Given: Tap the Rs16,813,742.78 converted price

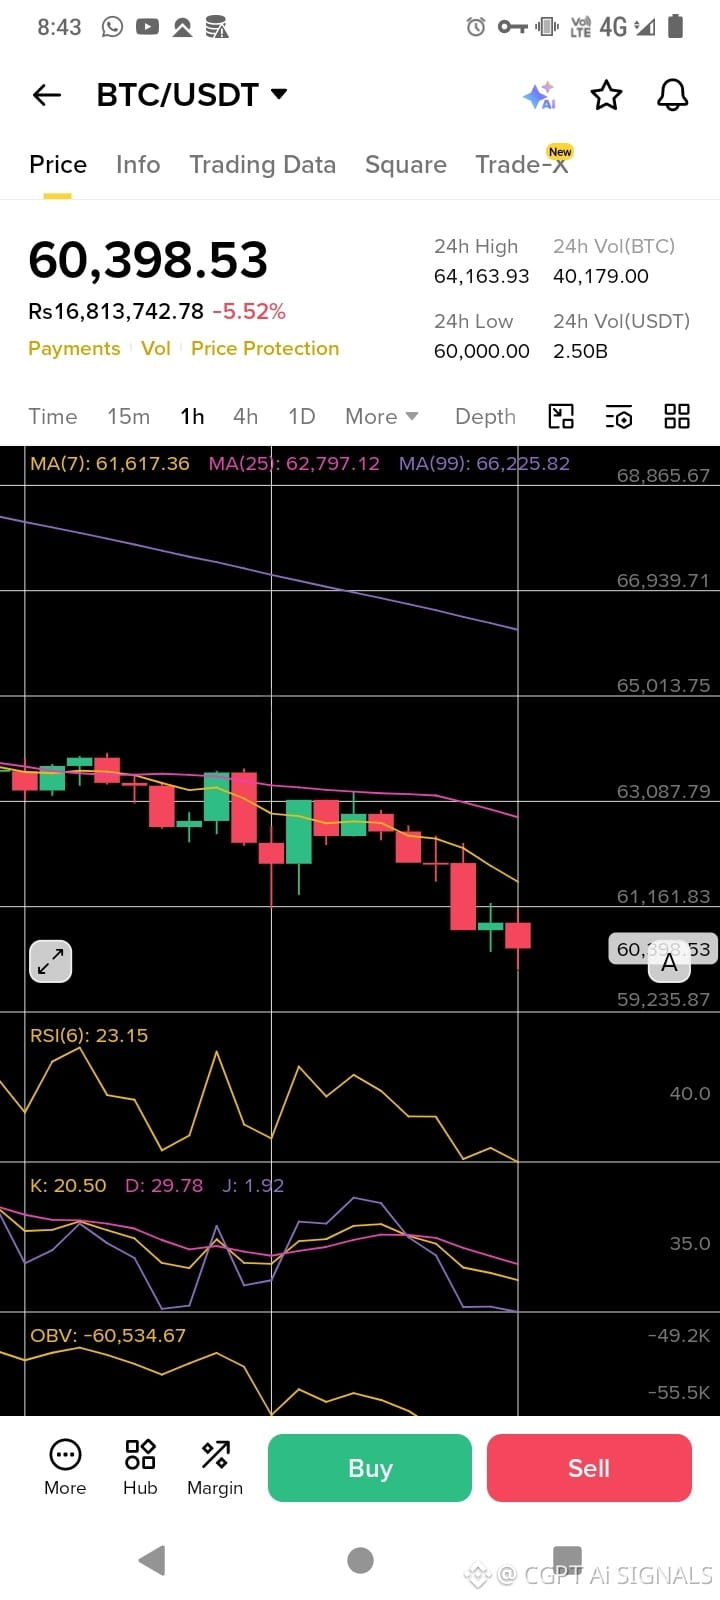Looking at the screenshot, I should 116,311.
